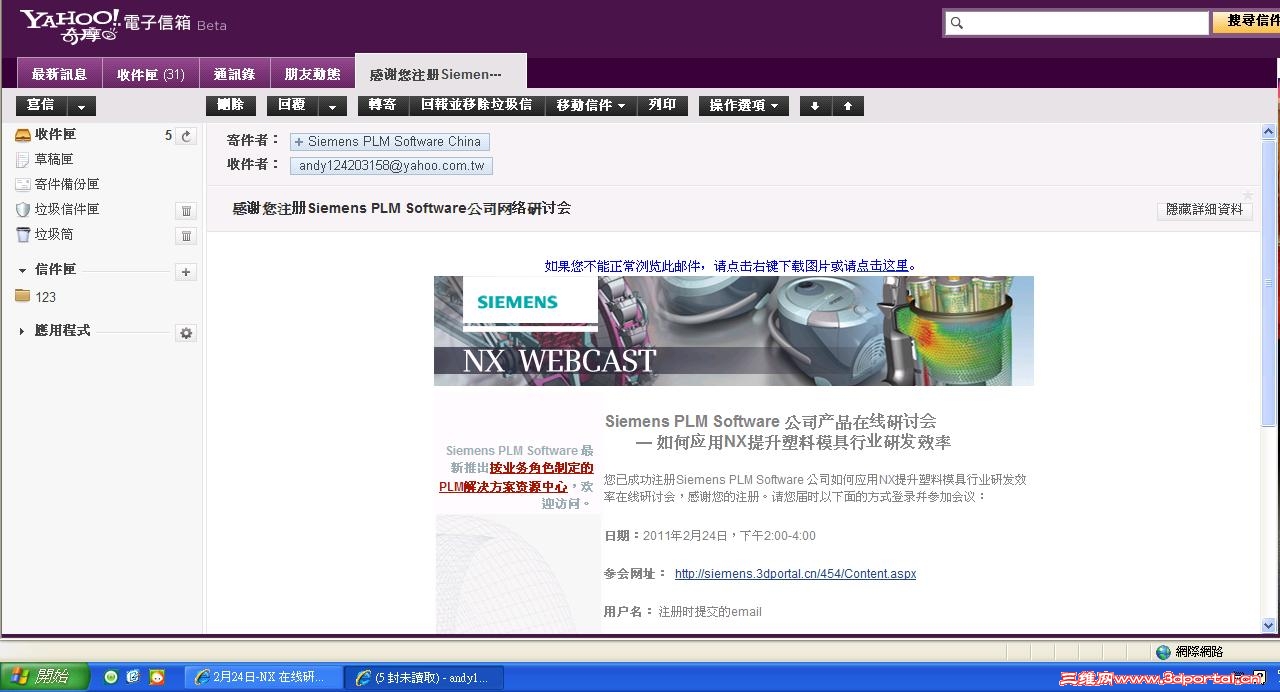1280x692 pixels.
Task: Click the 刪除 delete button
Action: 231,105
